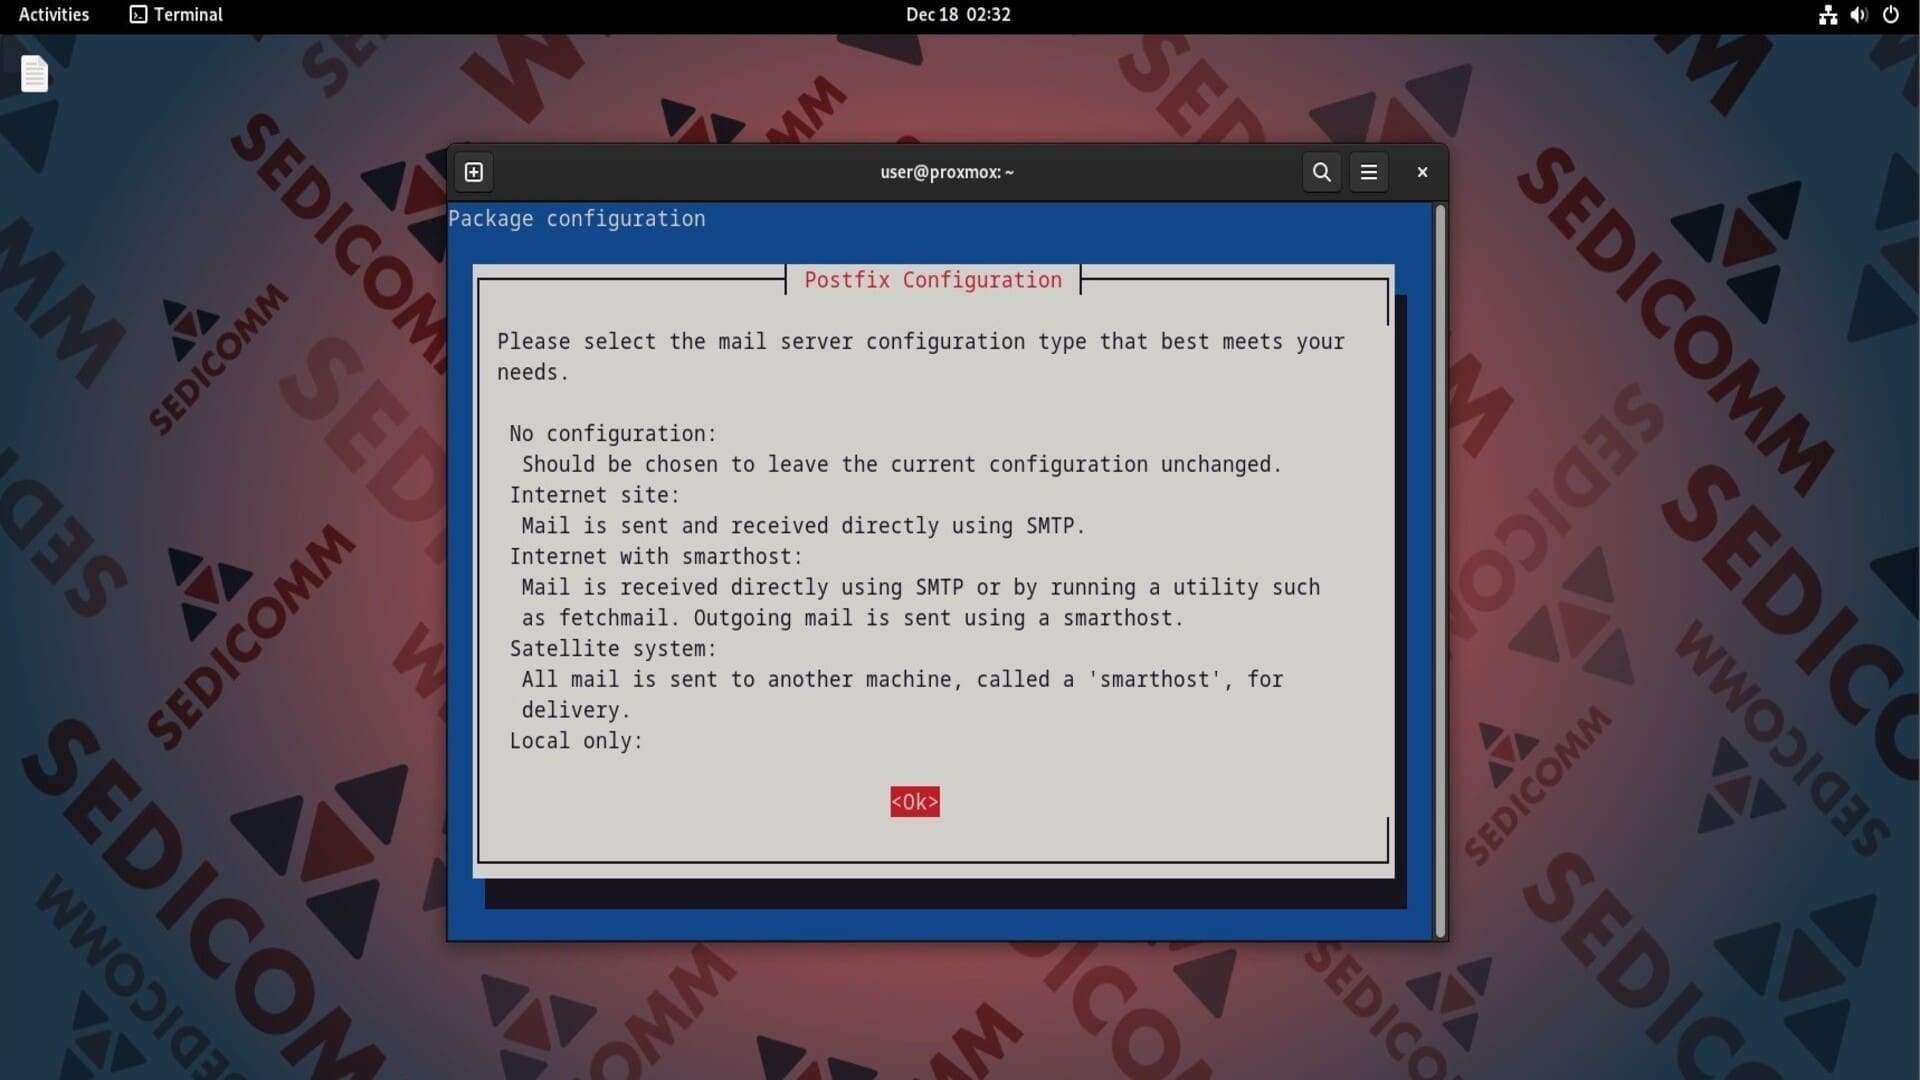Open the Activities overview
Viewport: 1920px width, 1080px height.
click(x=54, y=15)
